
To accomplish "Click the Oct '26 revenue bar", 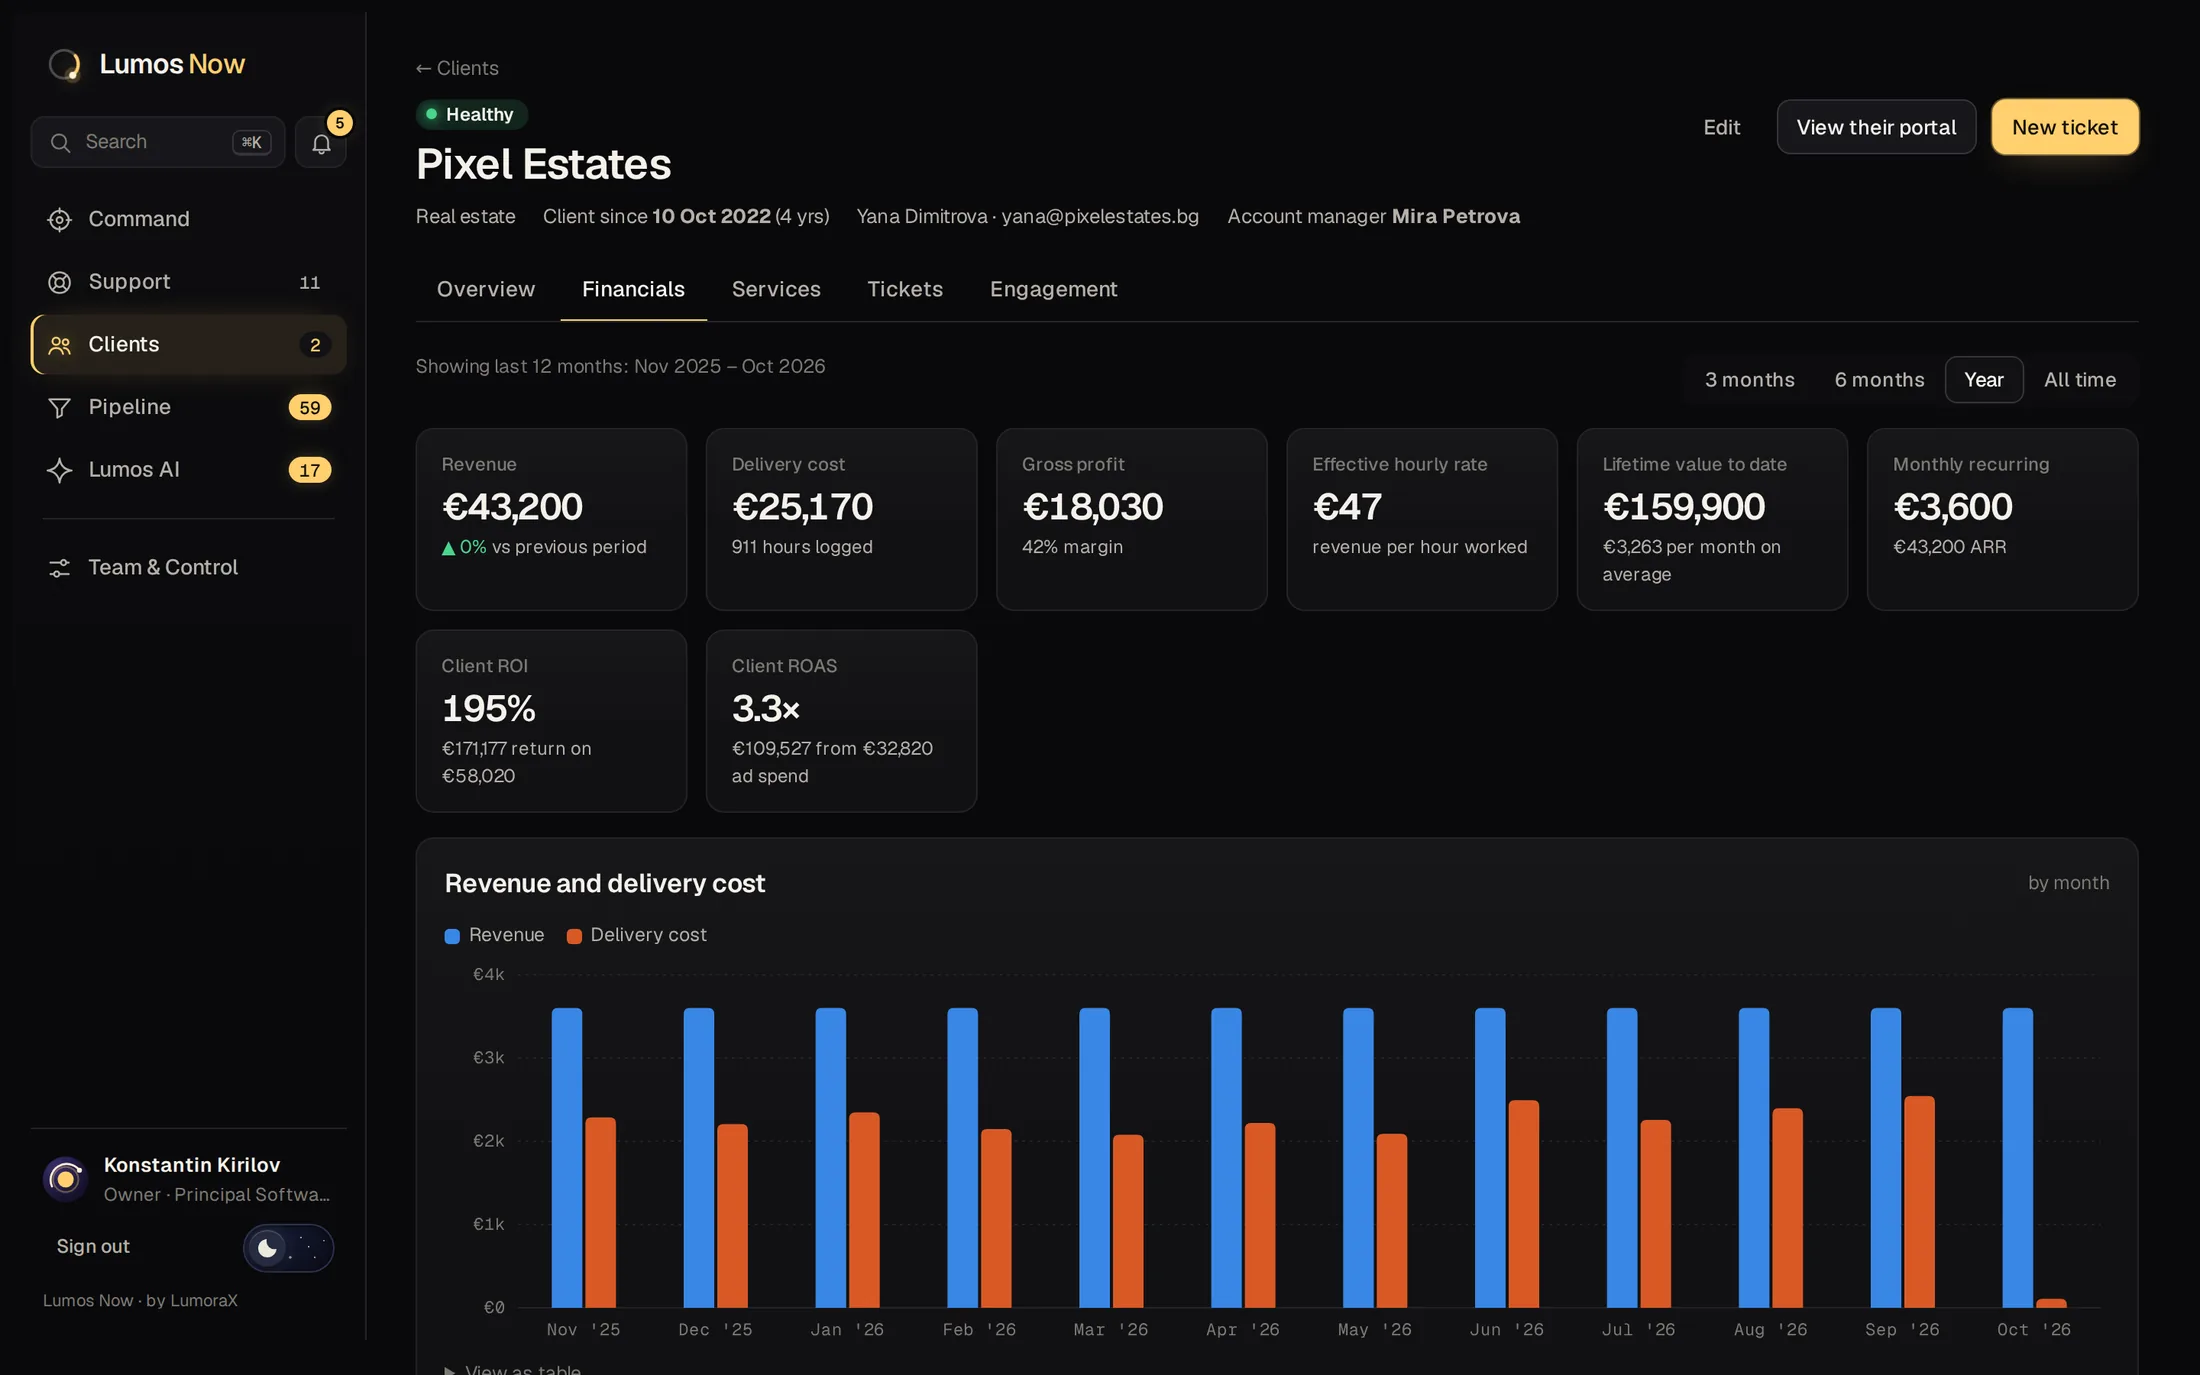I will [x=2017, y=1157].
